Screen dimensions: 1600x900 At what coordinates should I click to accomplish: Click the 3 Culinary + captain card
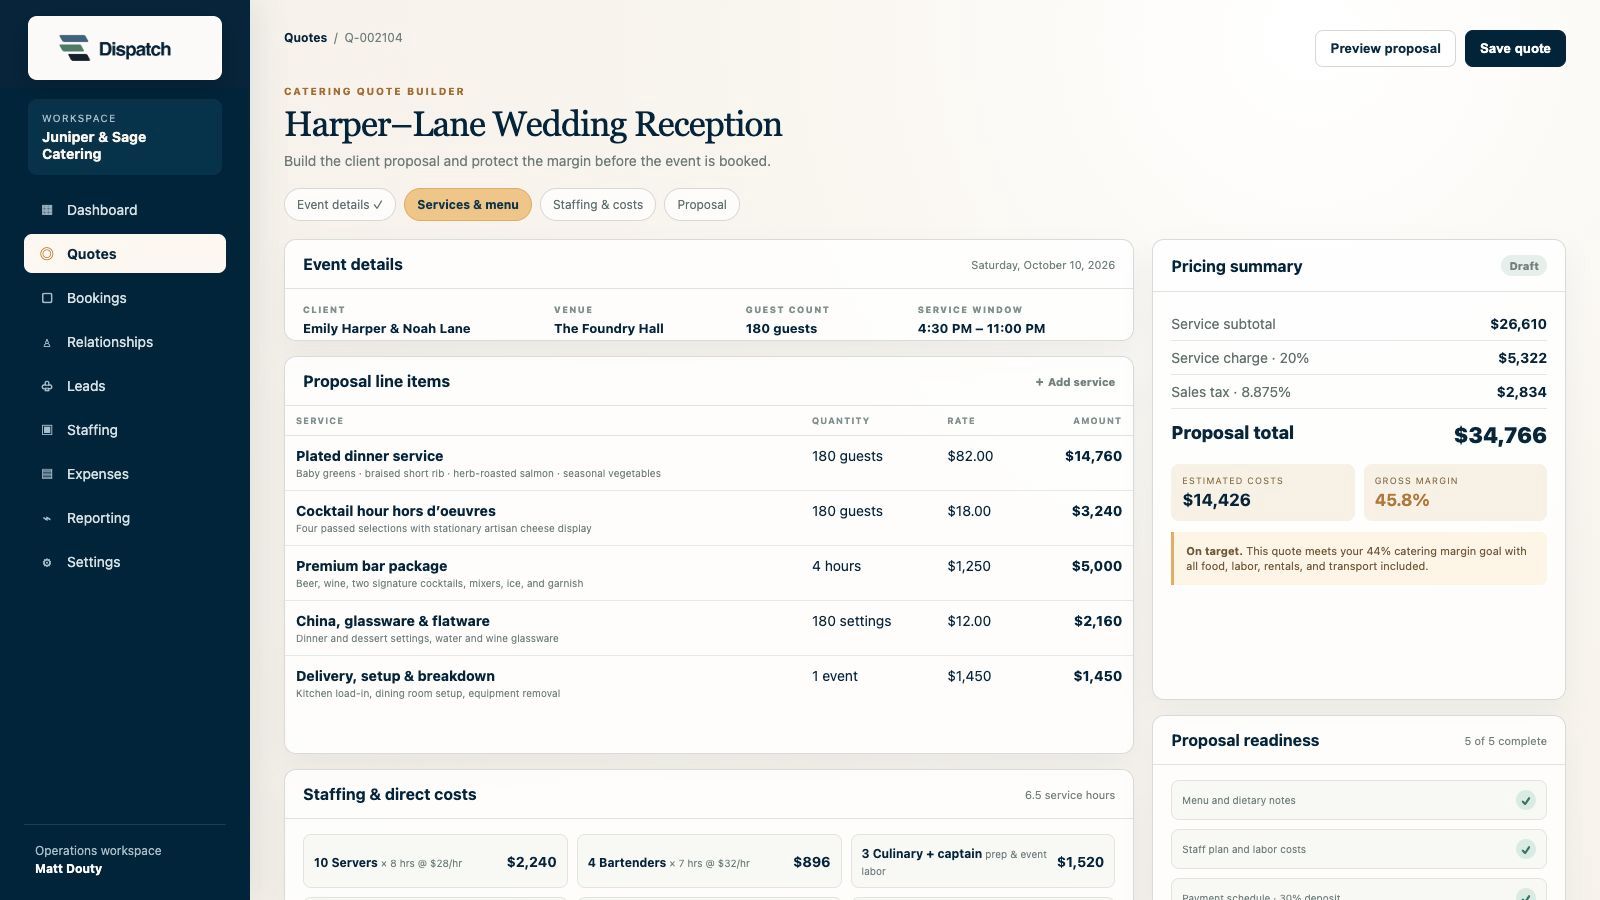click(x=983, y=861)
